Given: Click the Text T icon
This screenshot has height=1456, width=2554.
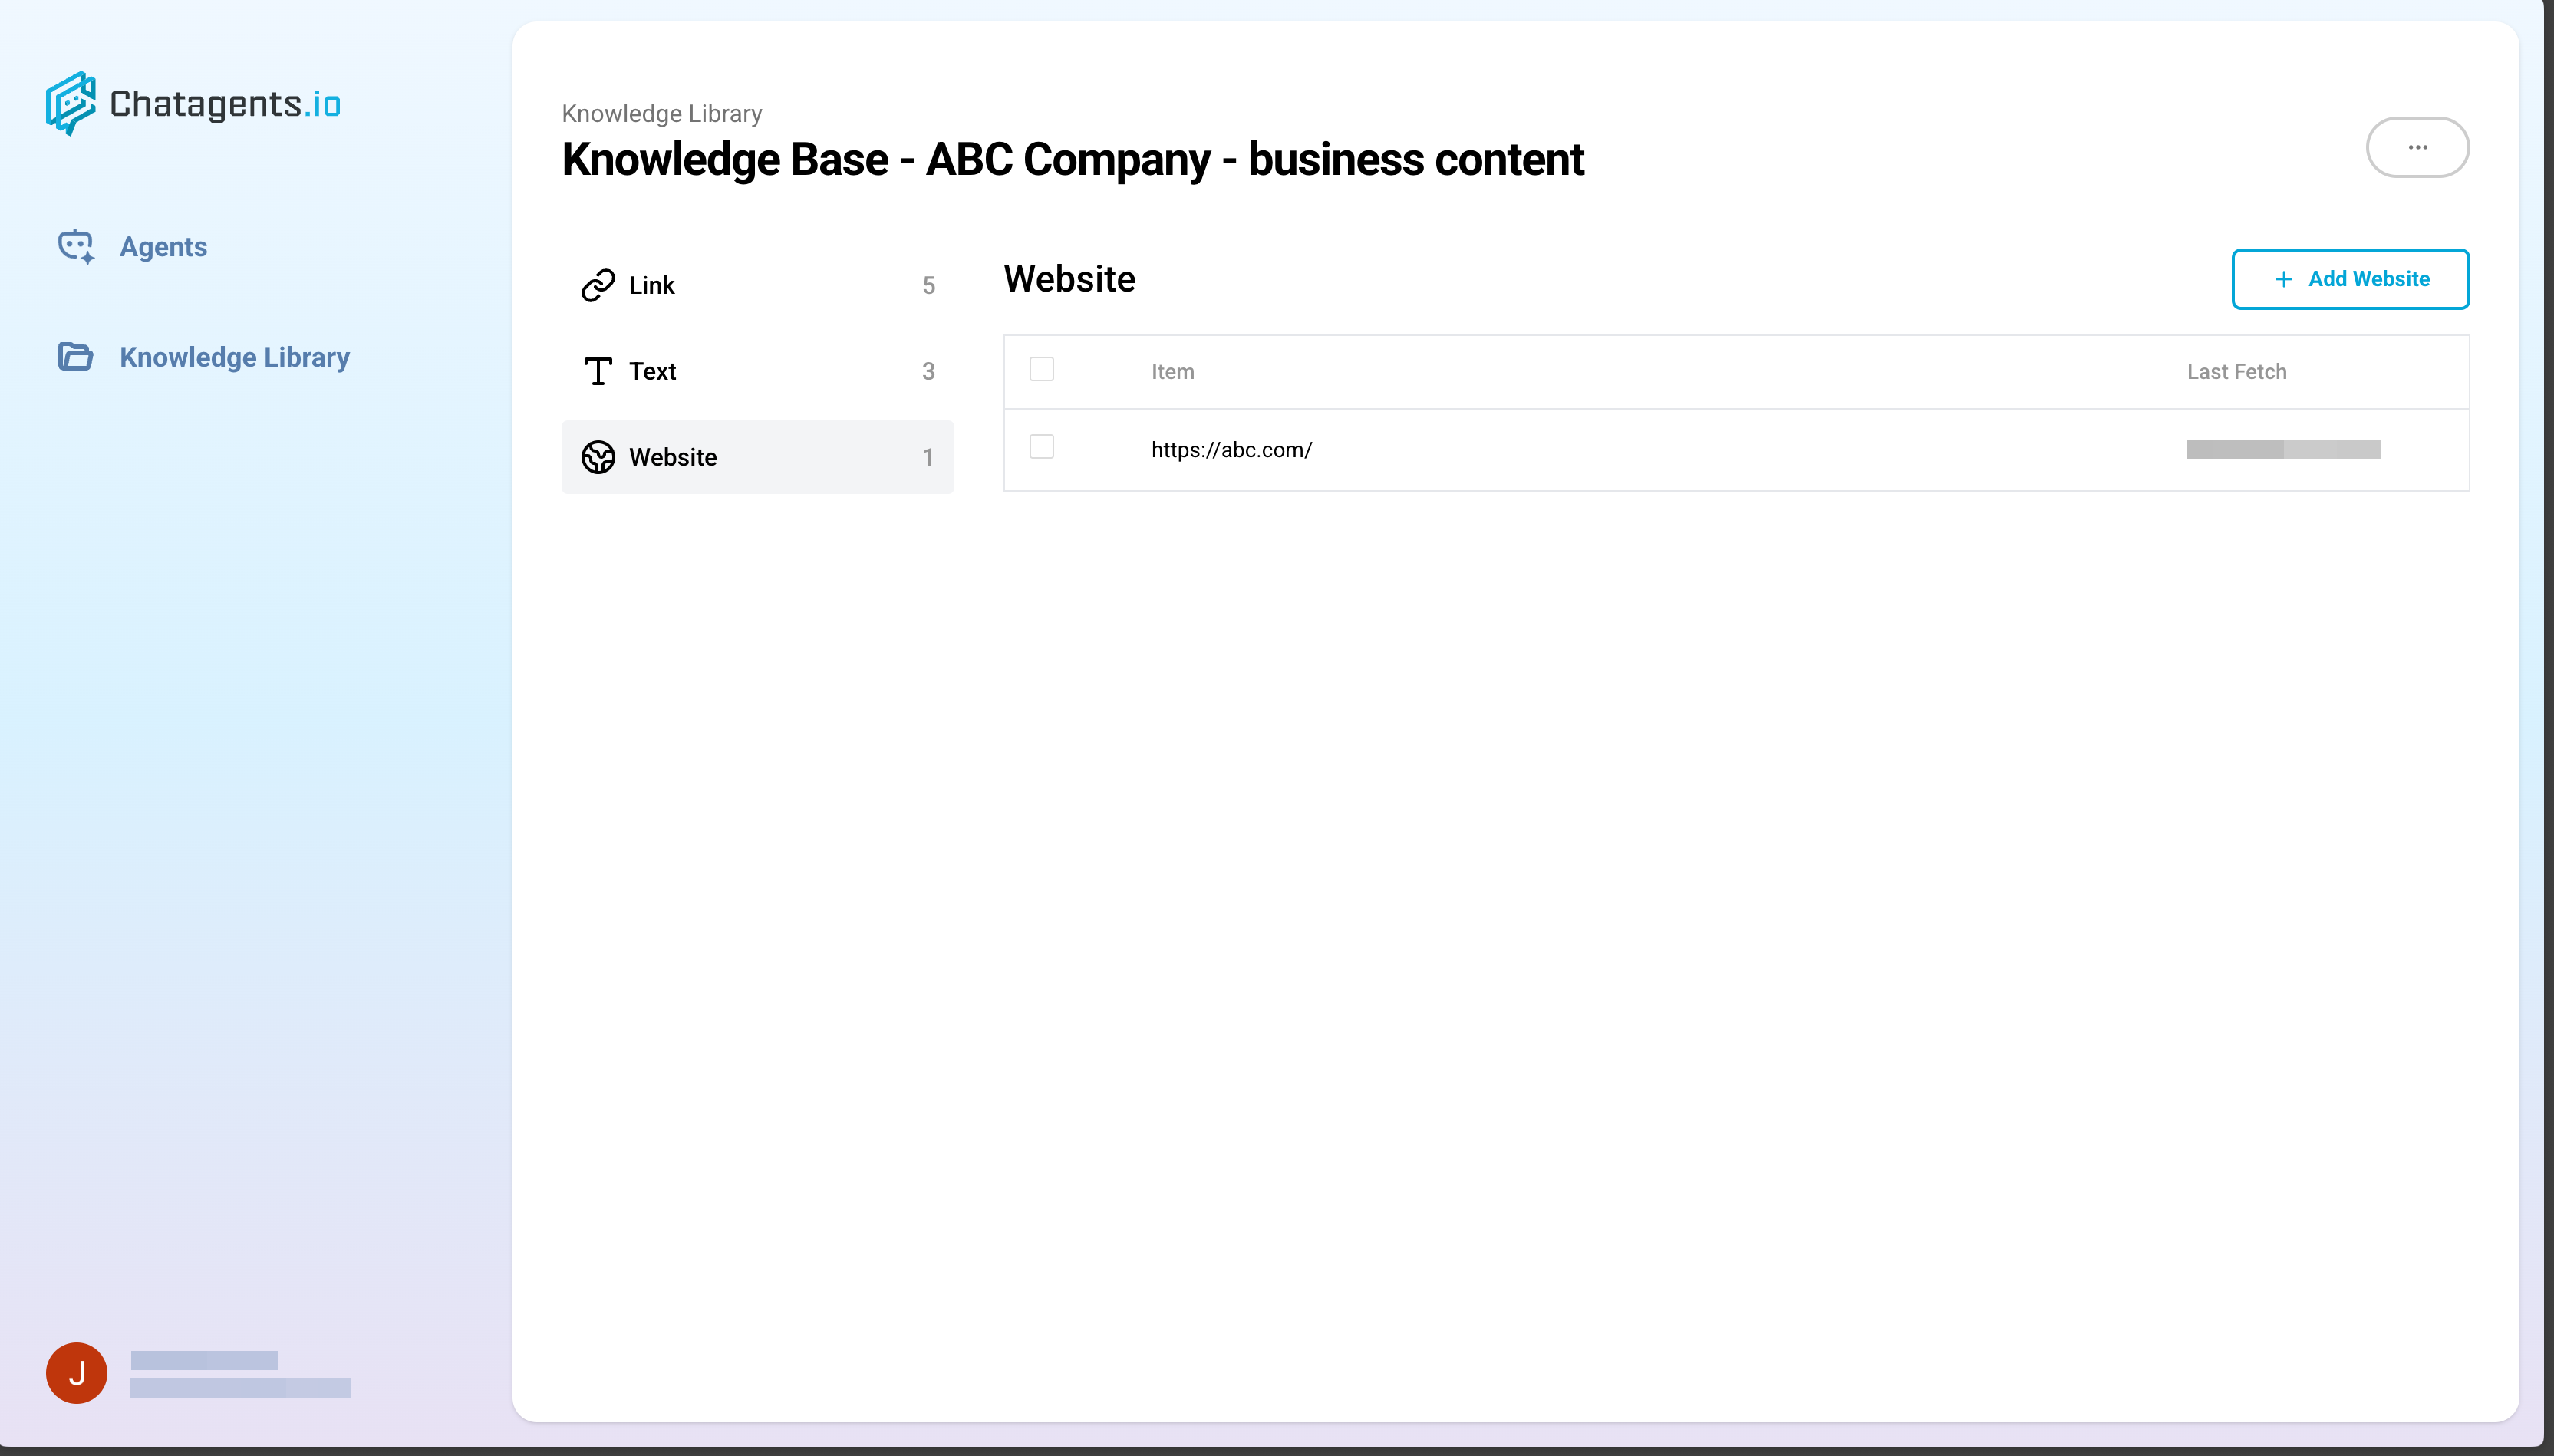Looking at the screenshot, I should [598, 371].
